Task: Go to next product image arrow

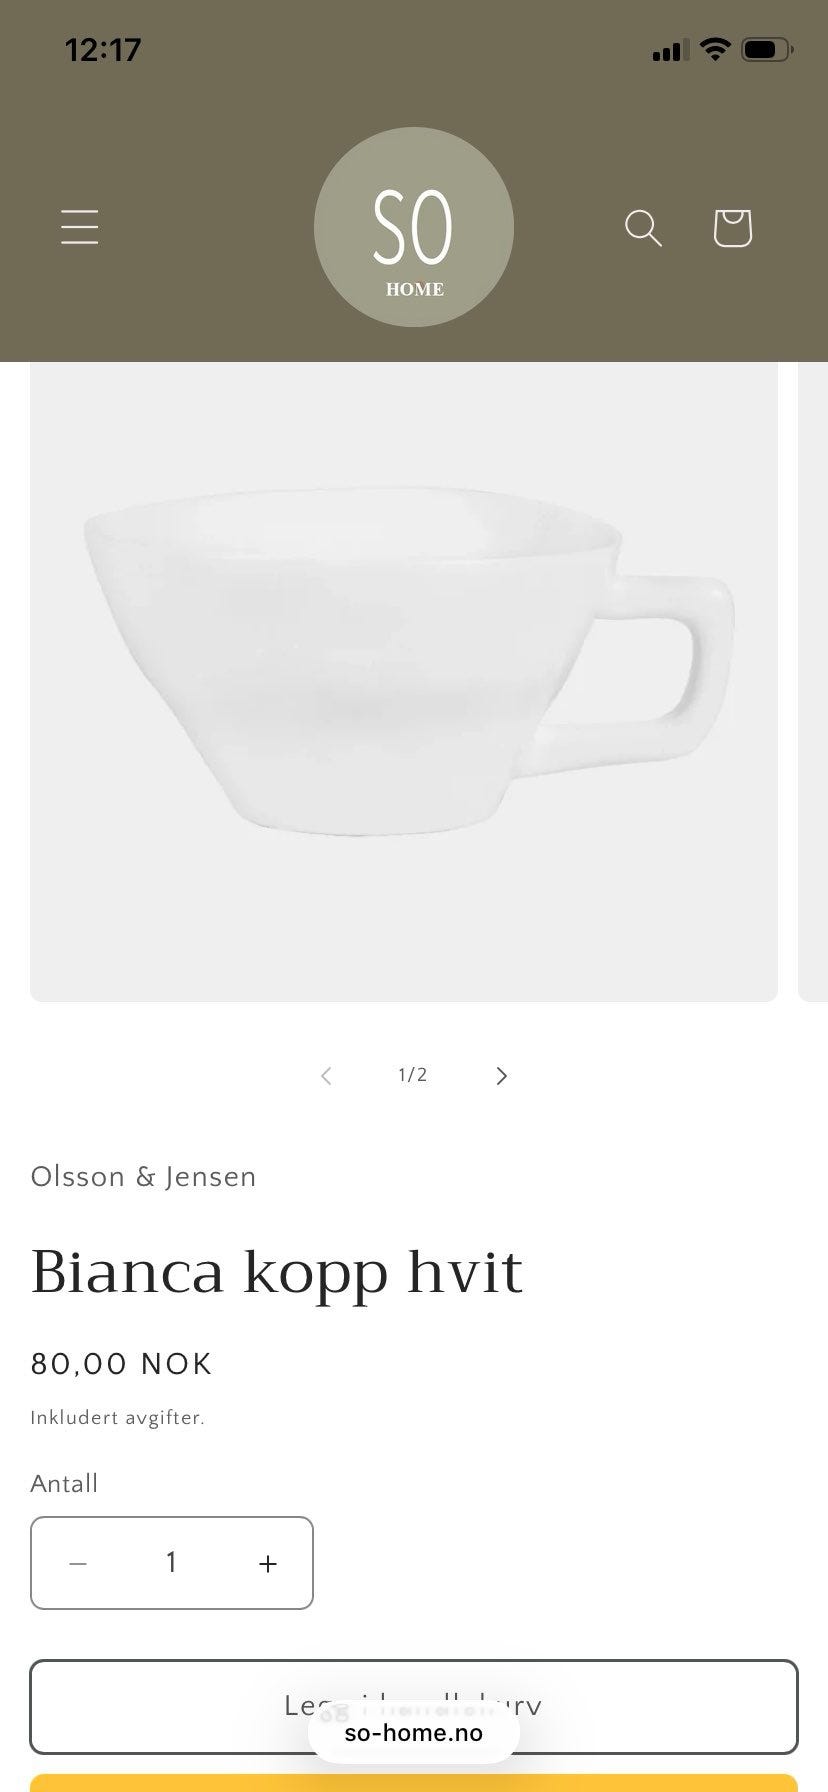Action: tap(502, 1075)
